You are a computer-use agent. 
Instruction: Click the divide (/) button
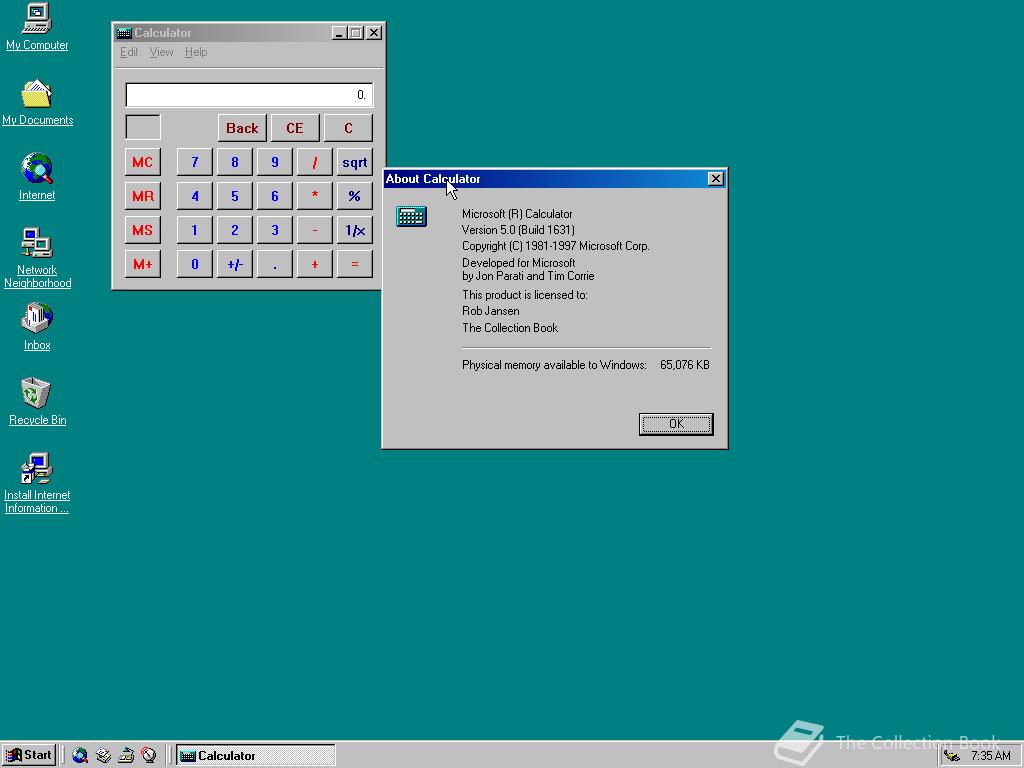pyautogui.click(x=315, y=162)
